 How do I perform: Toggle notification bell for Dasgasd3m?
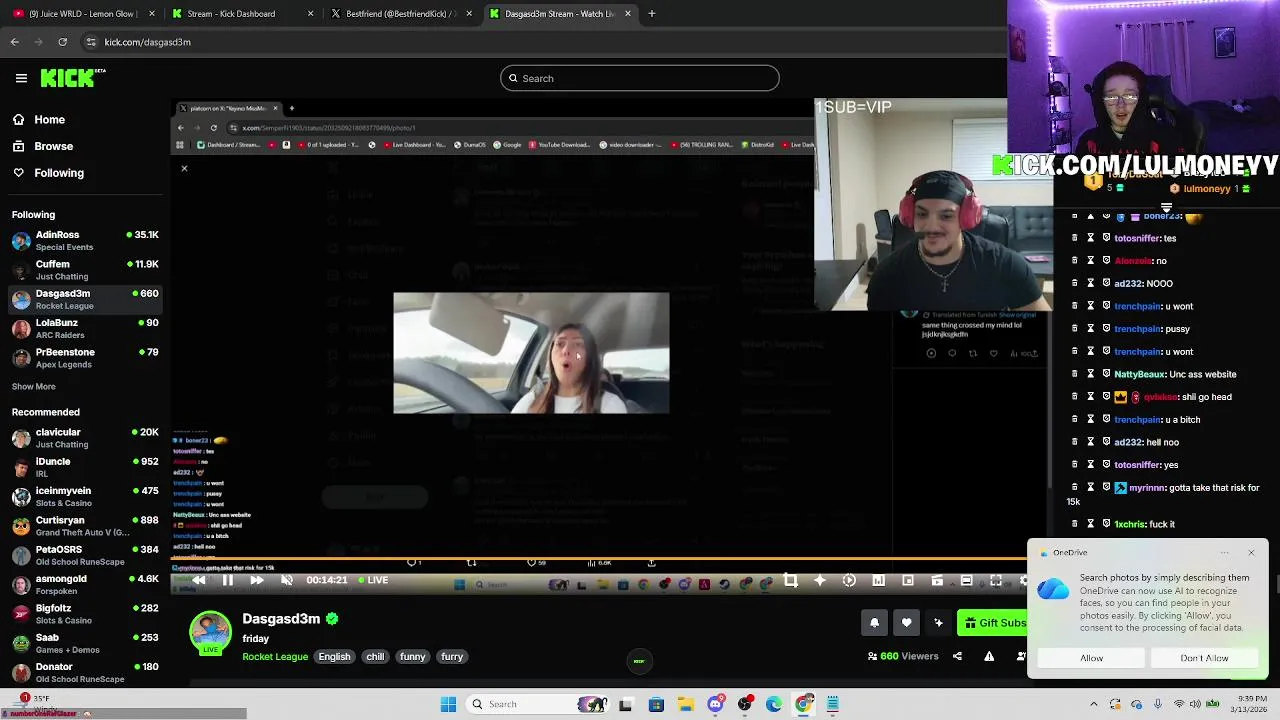[874, 623]
